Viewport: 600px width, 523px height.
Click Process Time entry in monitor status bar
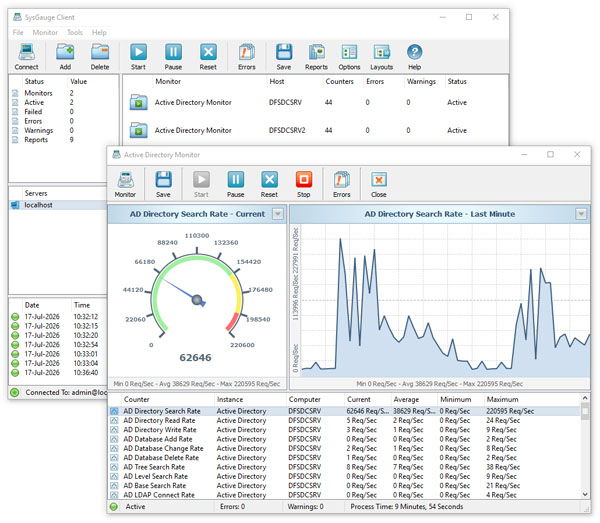click(406, 507)
